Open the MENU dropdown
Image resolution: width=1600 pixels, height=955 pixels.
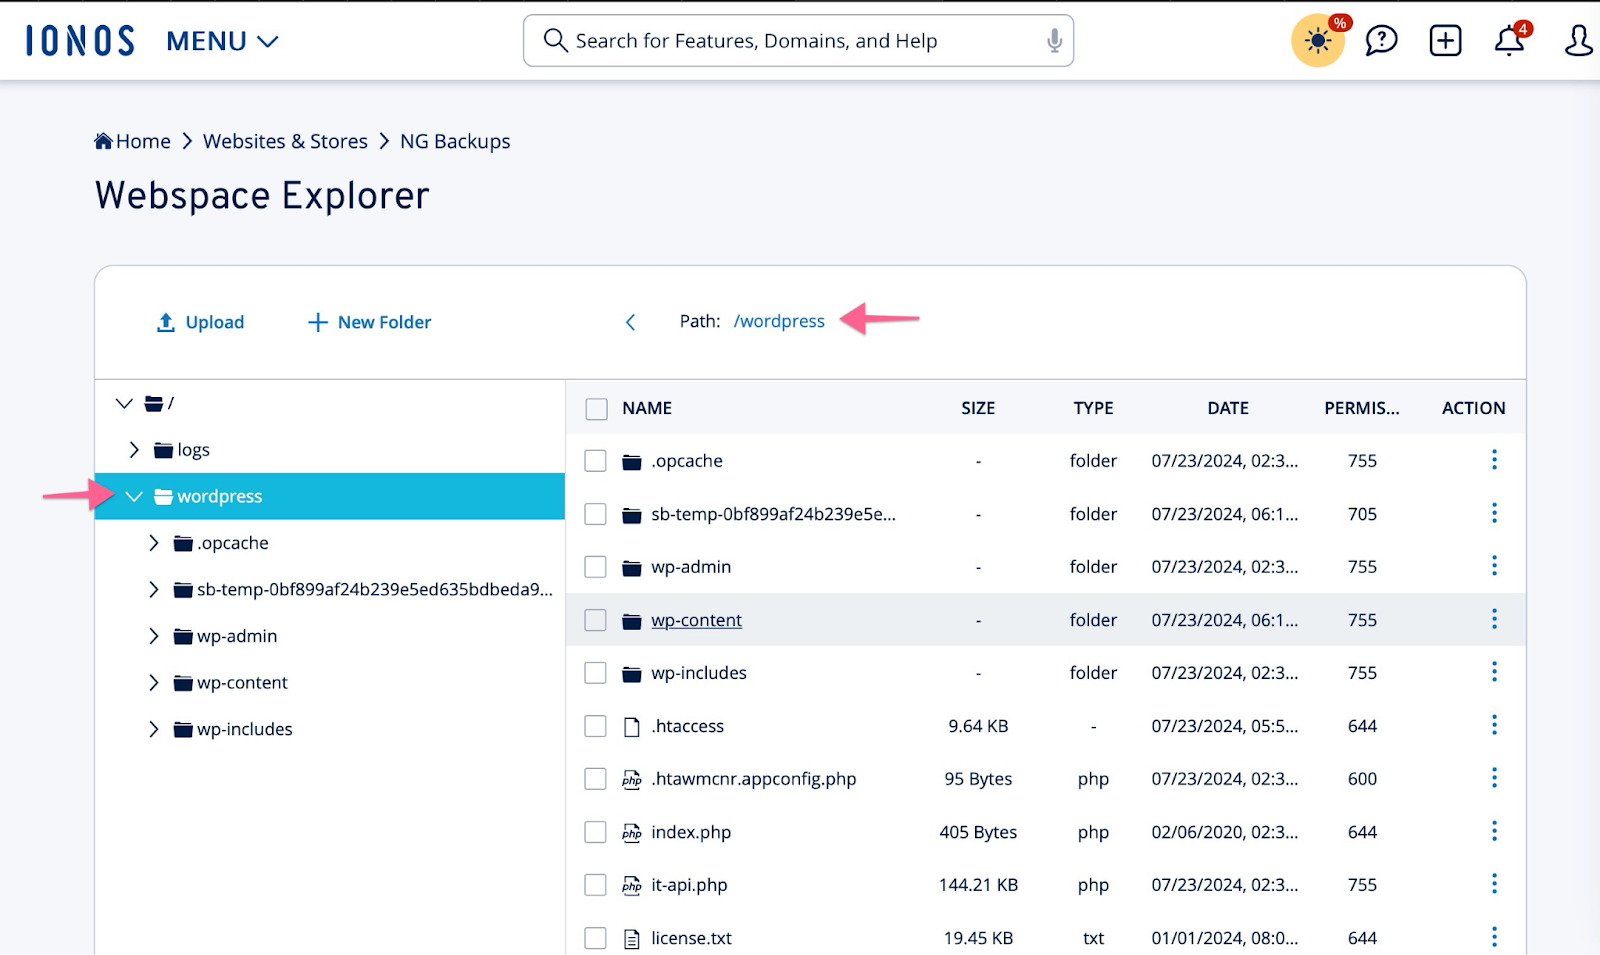coord(222,41)
